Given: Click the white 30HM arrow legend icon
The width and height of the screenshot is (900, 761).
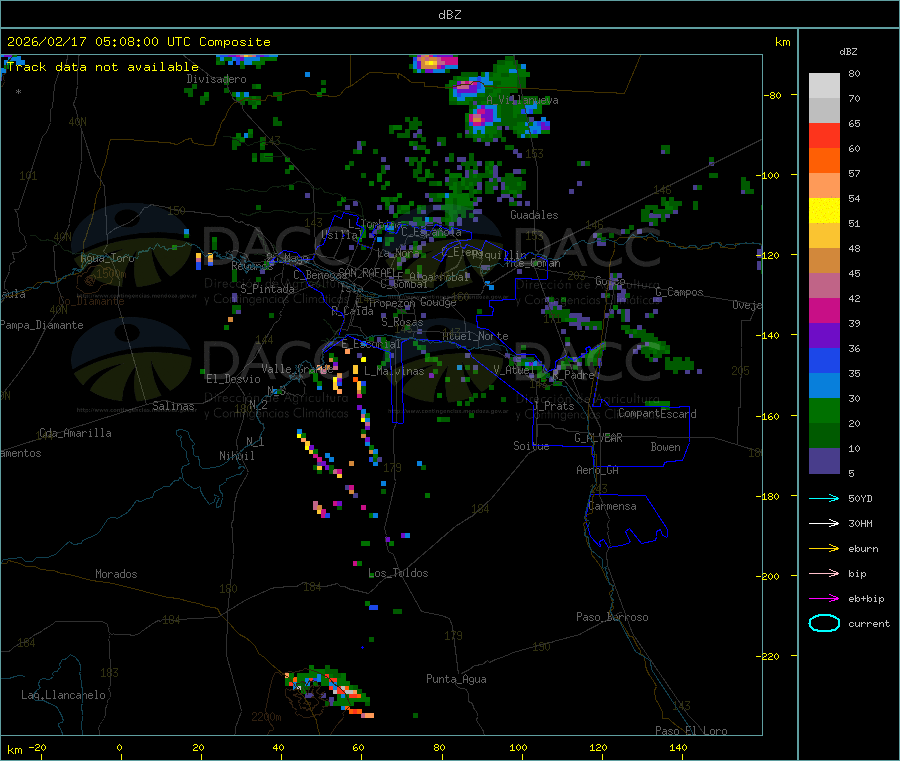Looking at the screenshot, I should tap(824, 523).
